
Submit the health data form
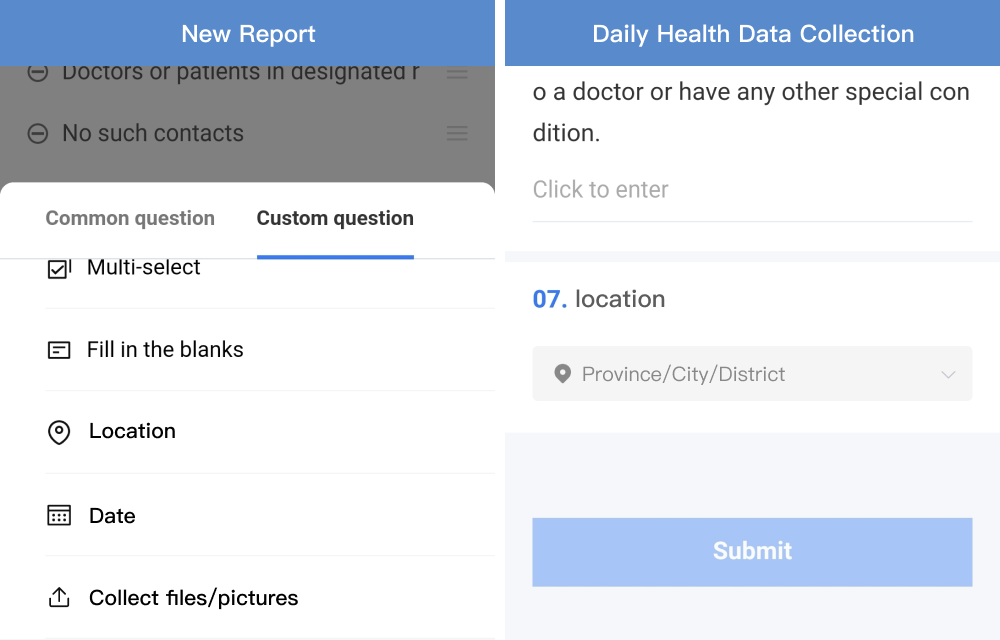[x=753, y=552]
